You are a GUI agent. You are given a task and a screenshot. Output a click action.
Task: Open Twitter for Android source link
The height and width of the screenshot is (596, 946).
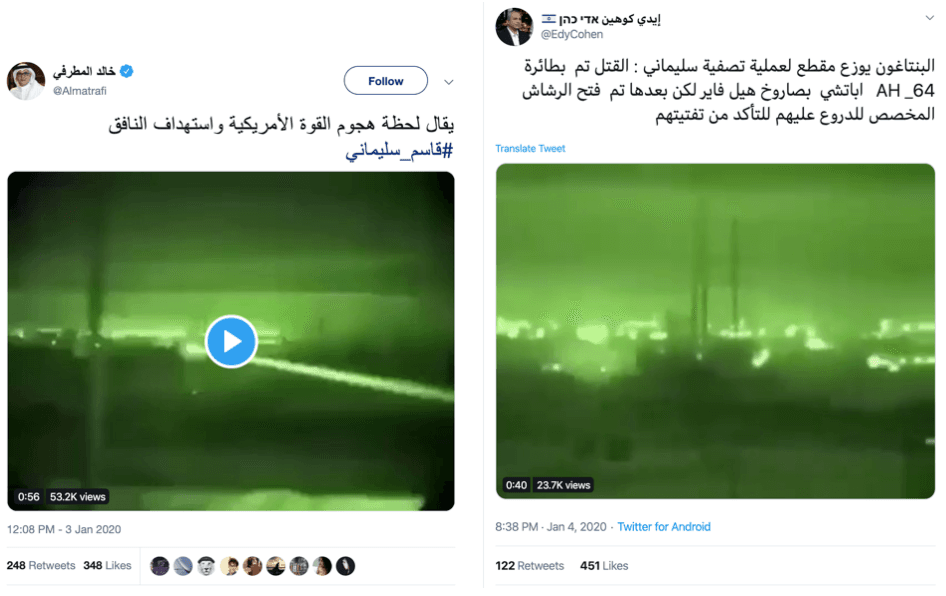point(664,527)
